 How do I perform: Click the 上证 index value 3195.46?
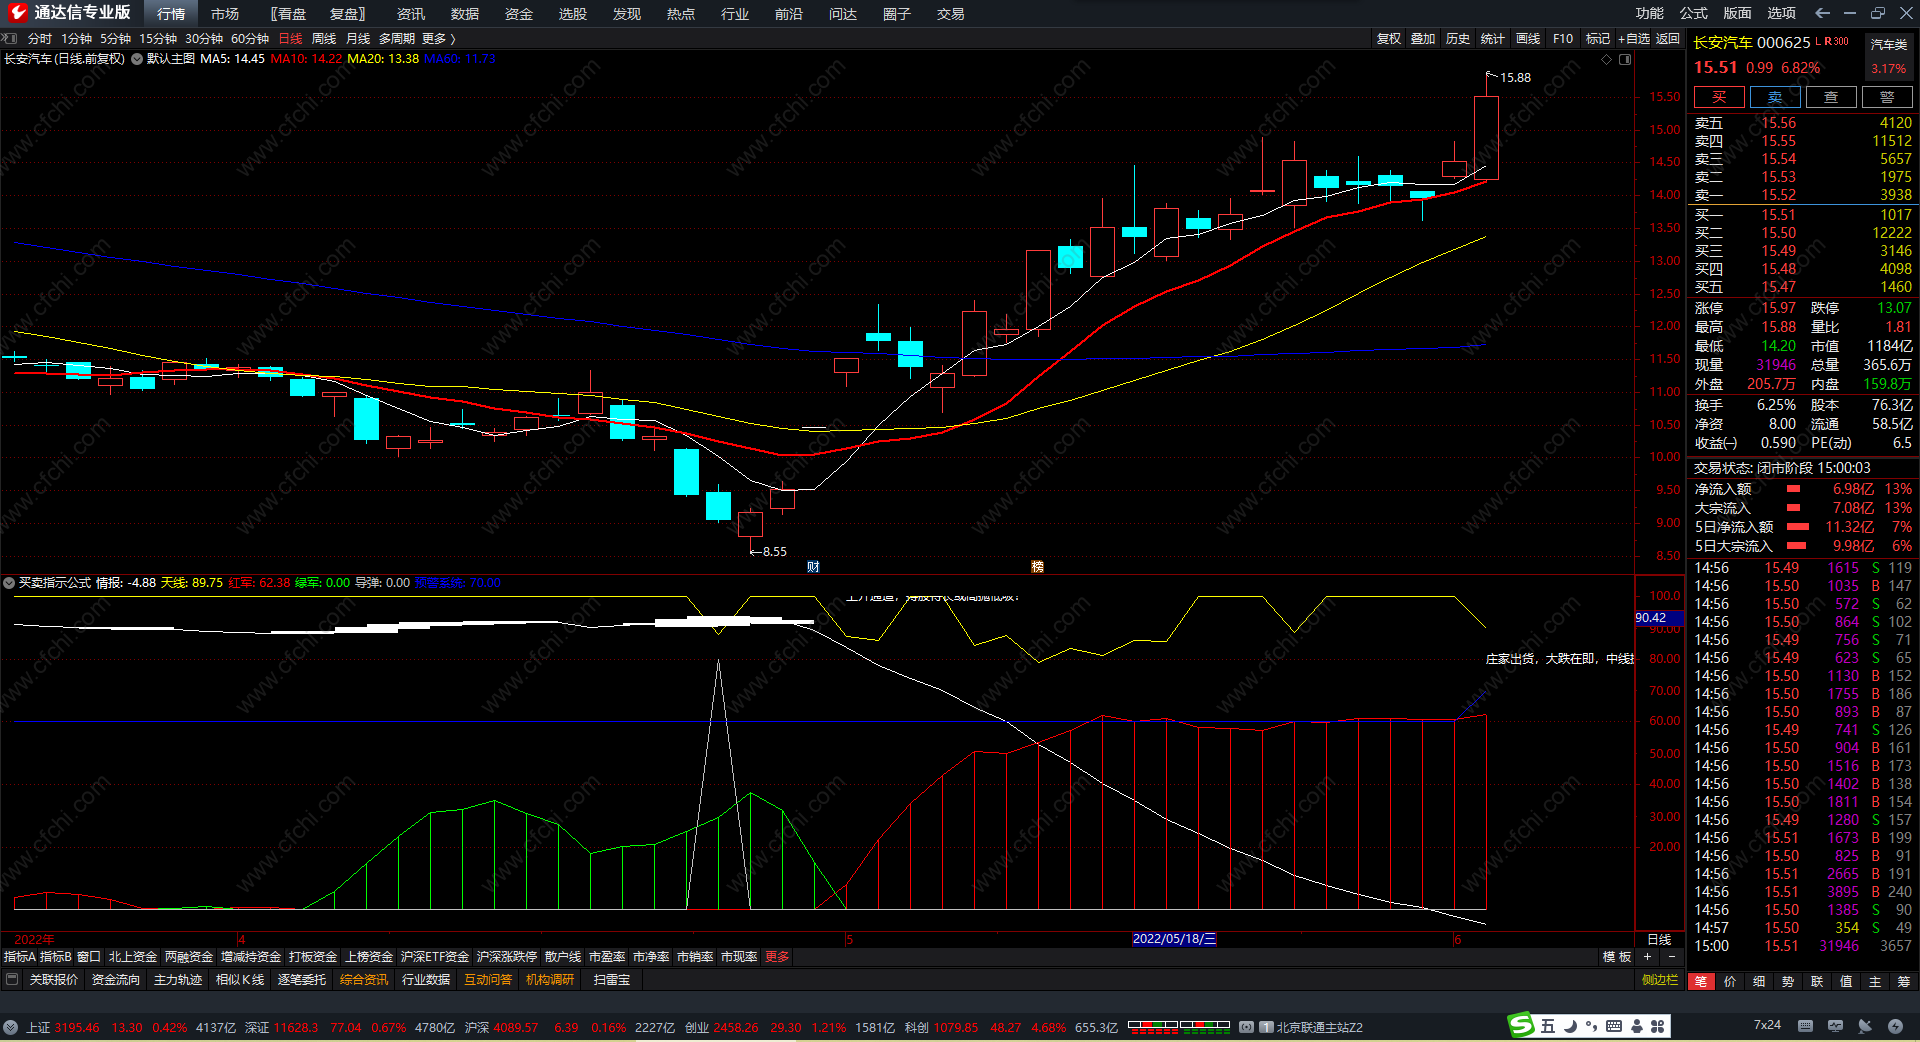click(x=77, y=1027)
